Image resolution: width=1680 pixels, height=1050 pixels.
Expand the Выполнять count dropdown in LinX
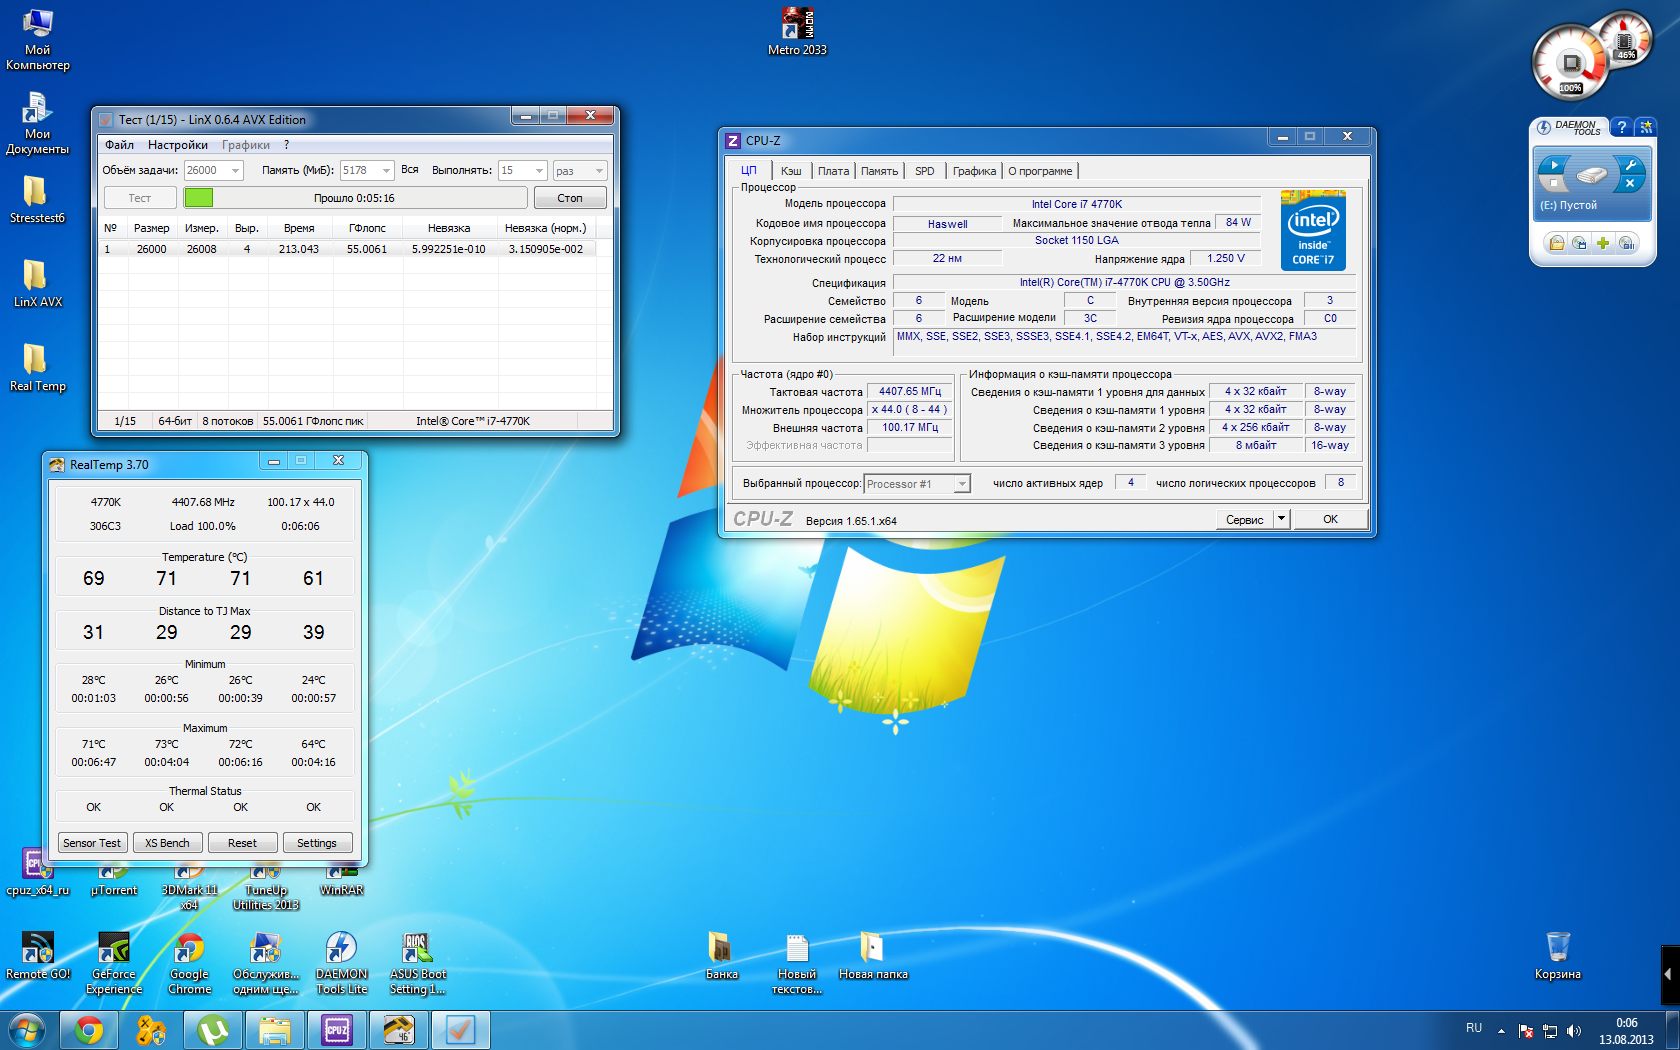click(x=540, y=171)
